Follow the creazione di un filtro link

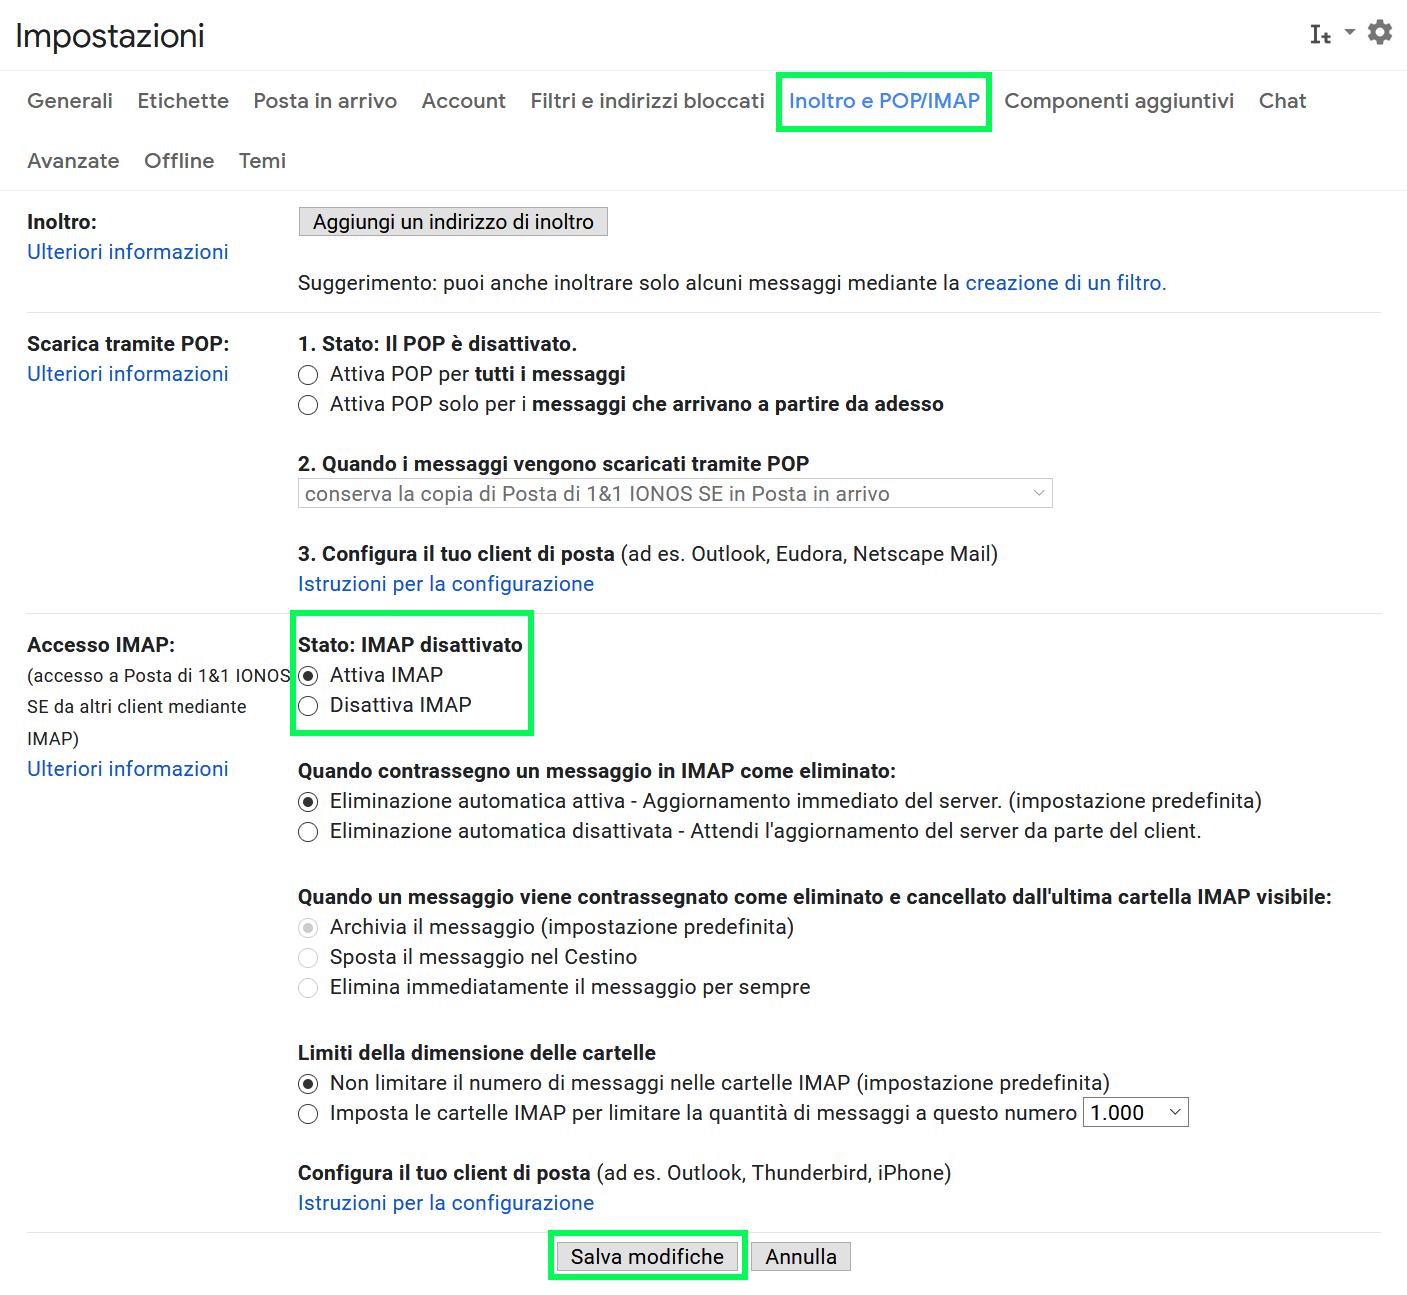(1066, 283)
